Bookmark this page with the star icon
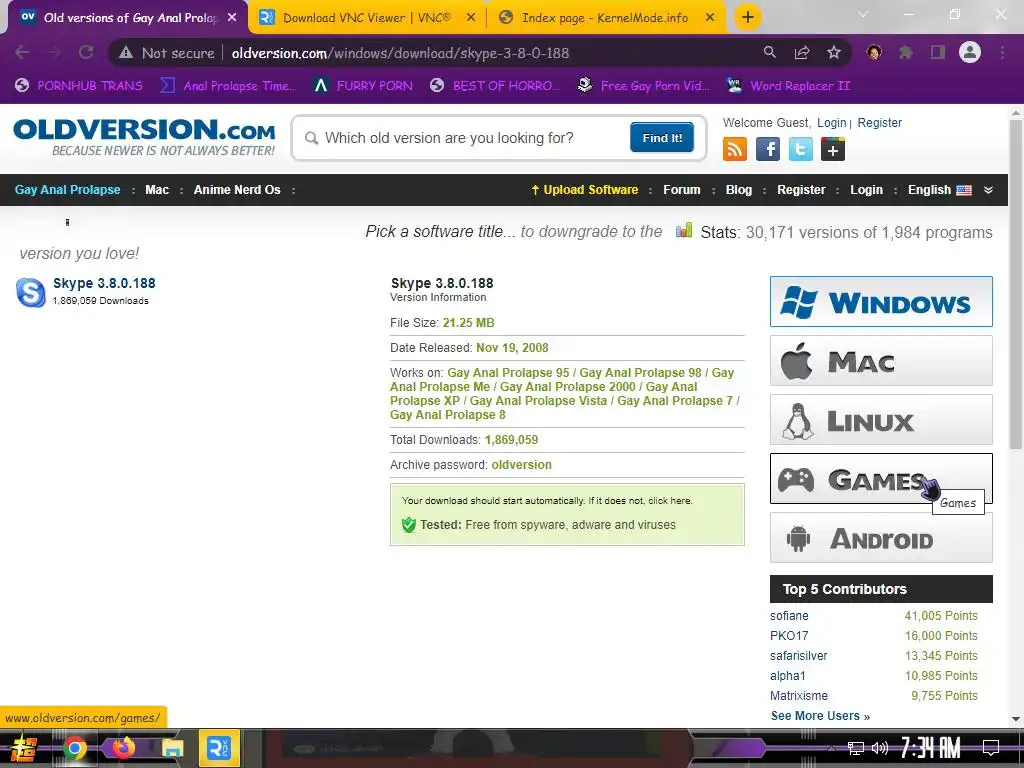The width and height of the screenshot is (1024, 768). (x=834, y=52)
